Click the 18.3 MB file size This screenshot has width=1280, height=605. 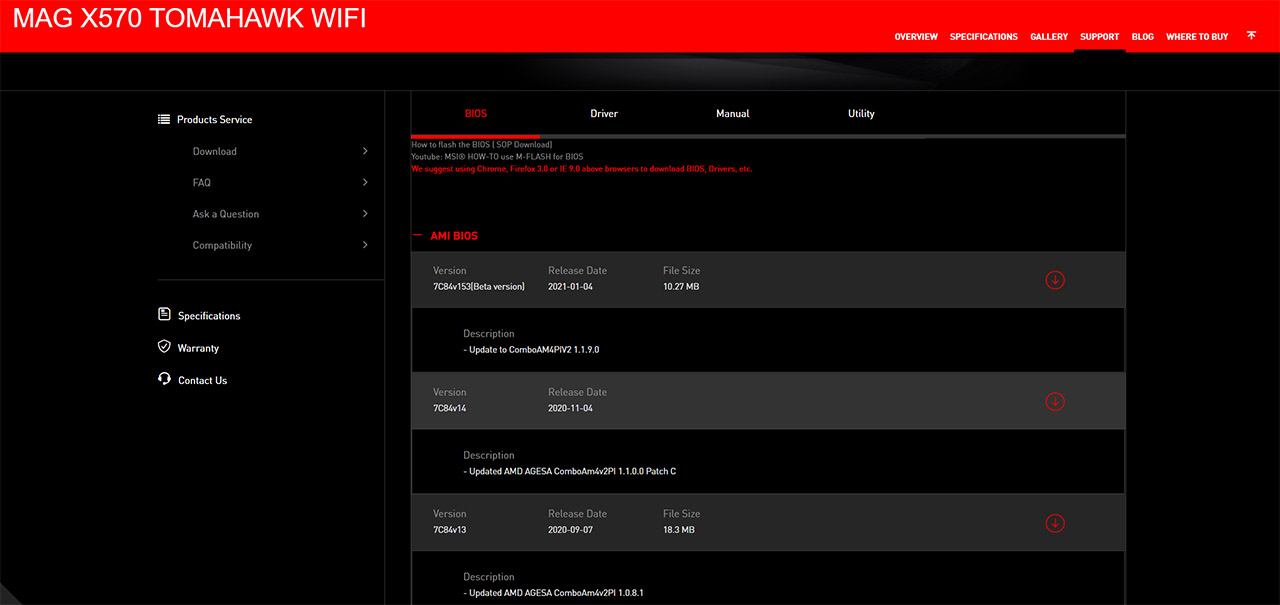(x=679, y=530)
